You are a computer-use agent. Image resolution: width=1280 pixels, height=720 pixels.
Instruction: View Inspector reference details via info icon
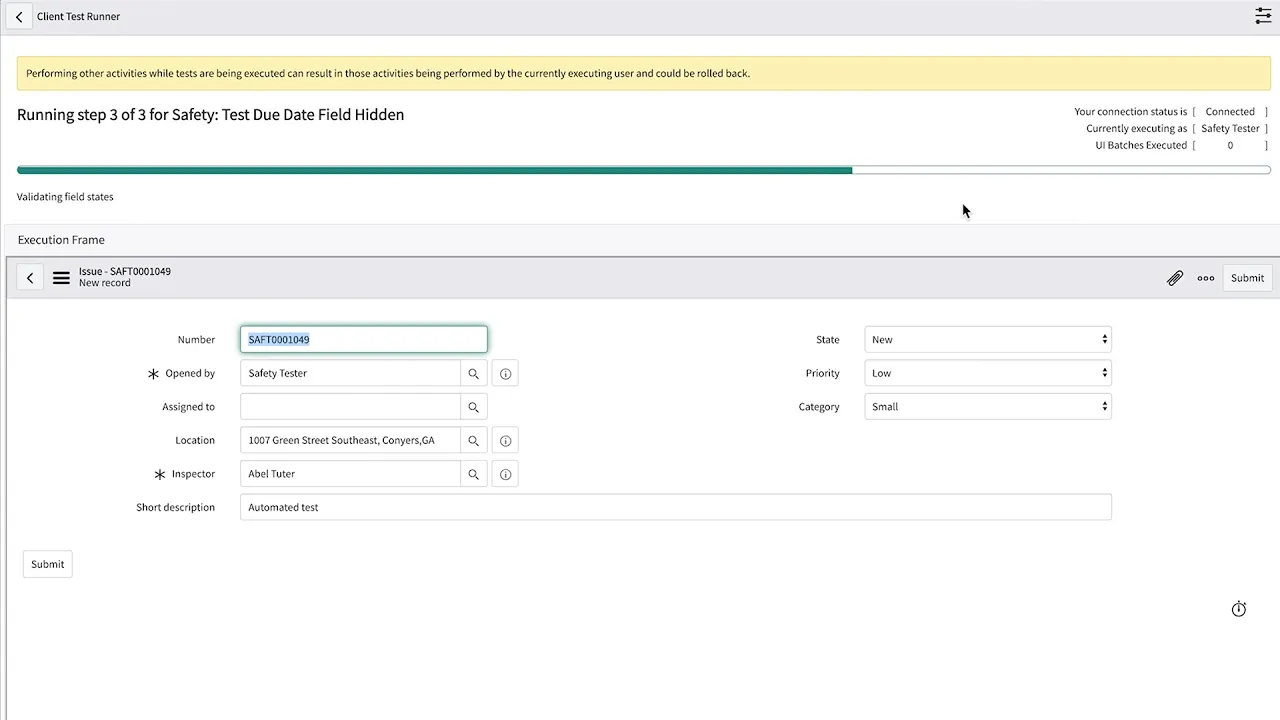pos(505,474)
